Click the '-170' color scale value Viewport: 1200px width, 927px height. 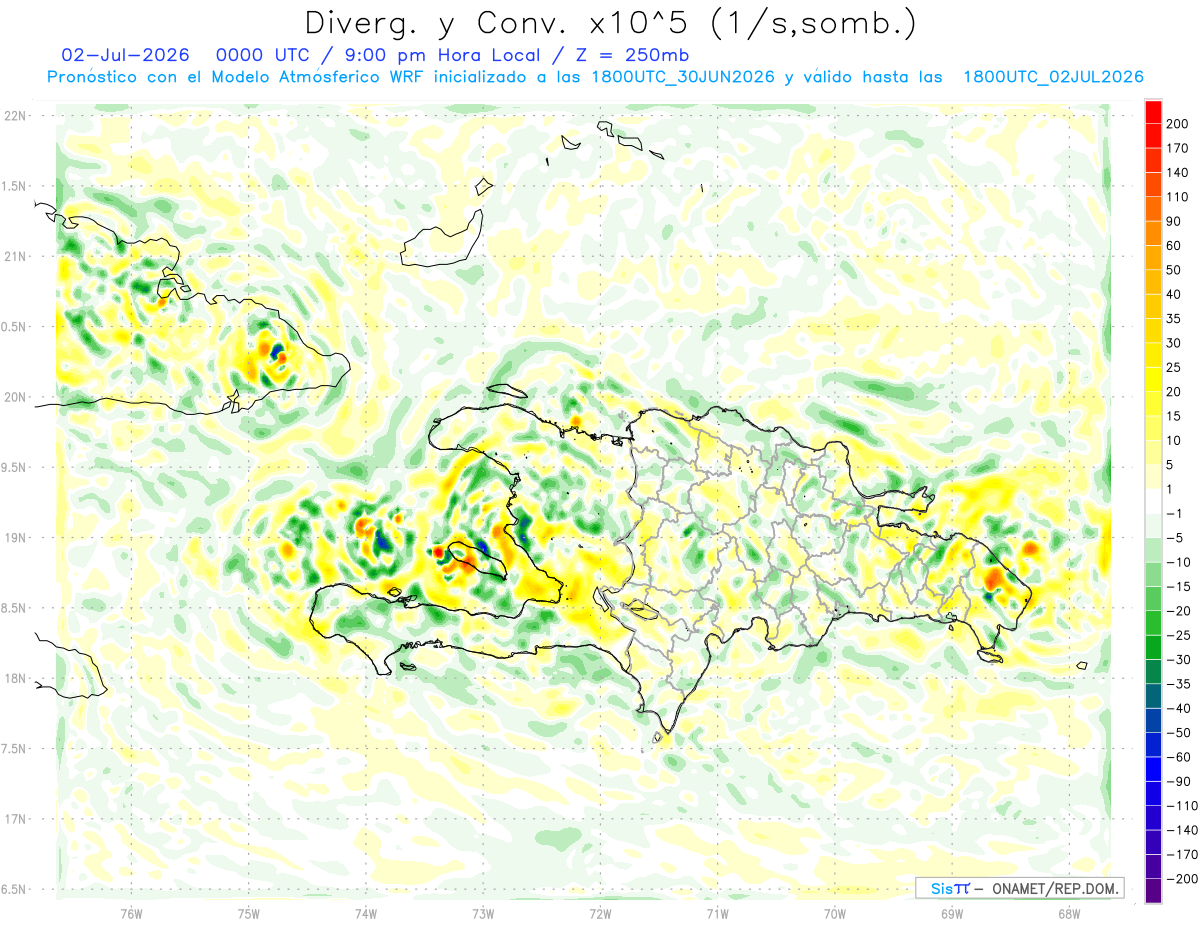tap(1183, 854)
